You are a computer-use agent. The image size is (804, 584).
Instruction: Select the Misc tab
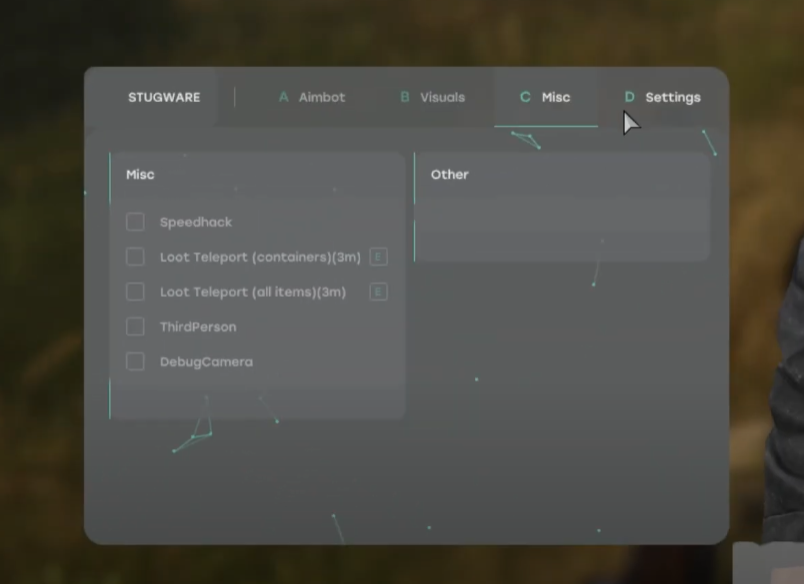pyautogui.click(x=545, y=97)
